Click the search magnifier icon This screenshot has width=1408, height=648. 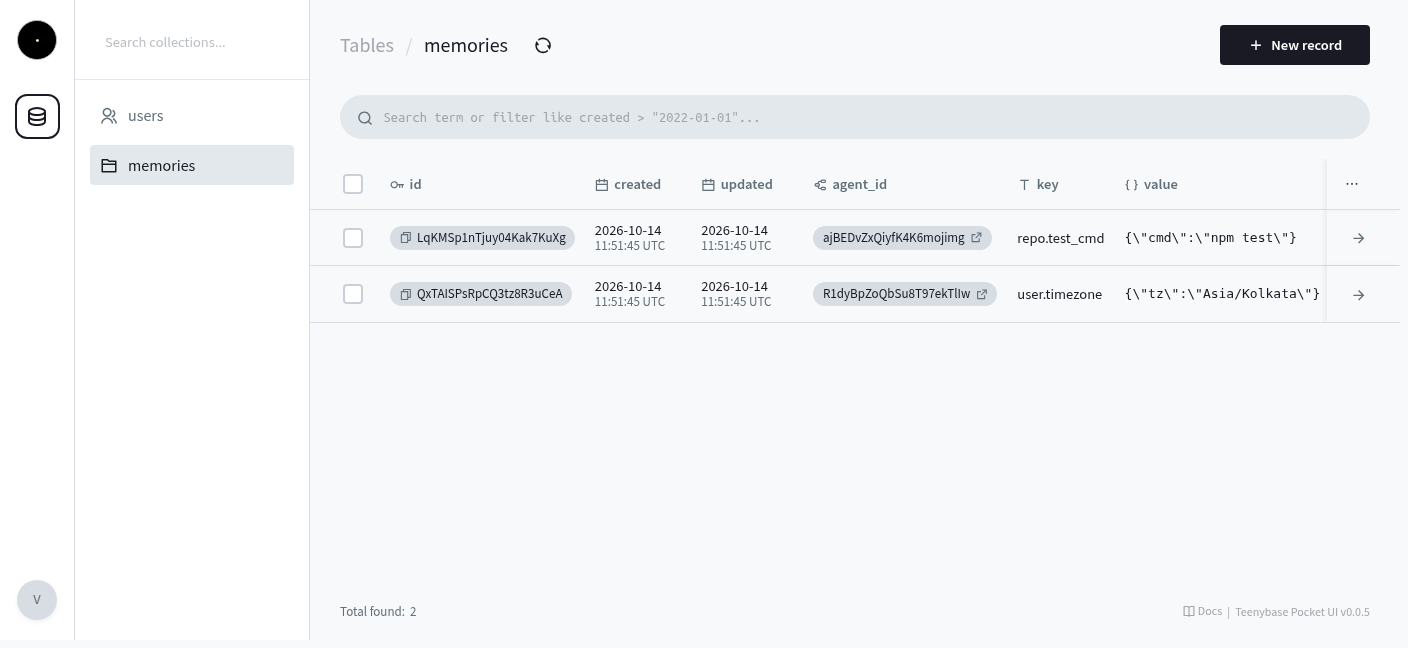[x=365, y=118]
